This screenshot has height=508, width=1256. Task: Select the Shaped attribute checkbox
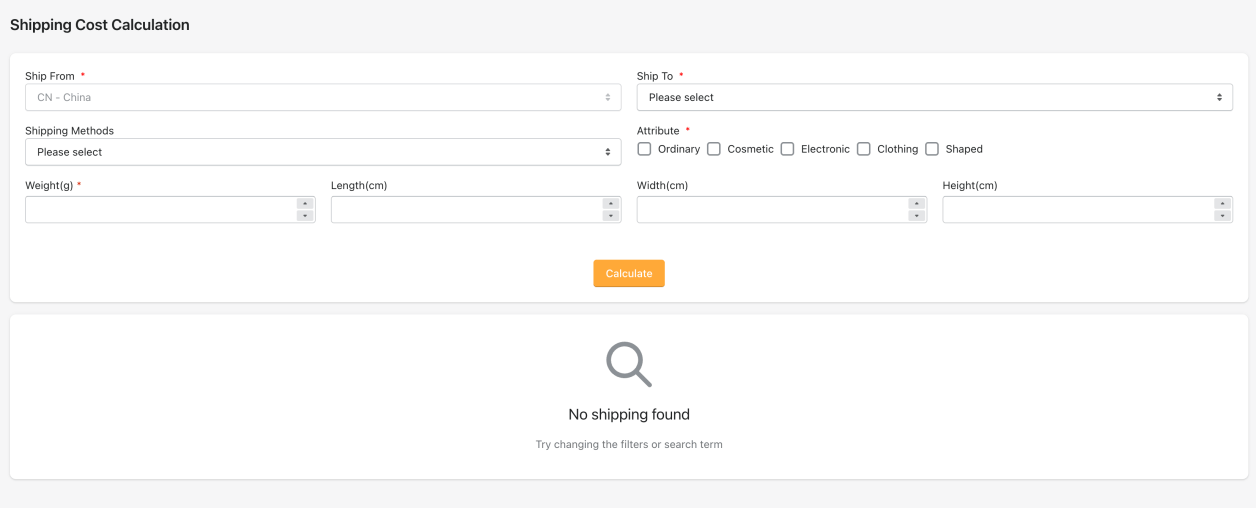[x=932, y=149]
